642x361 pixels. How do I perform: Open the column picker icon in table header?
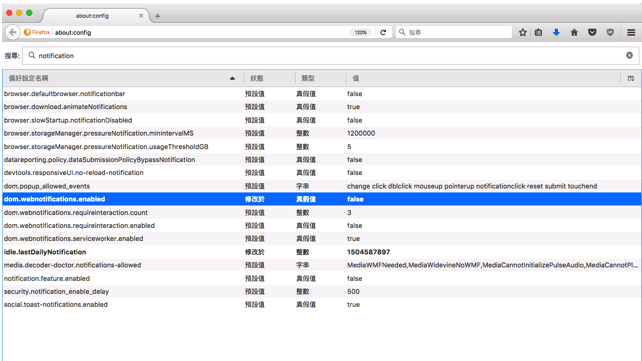click(x=631, y=78)
